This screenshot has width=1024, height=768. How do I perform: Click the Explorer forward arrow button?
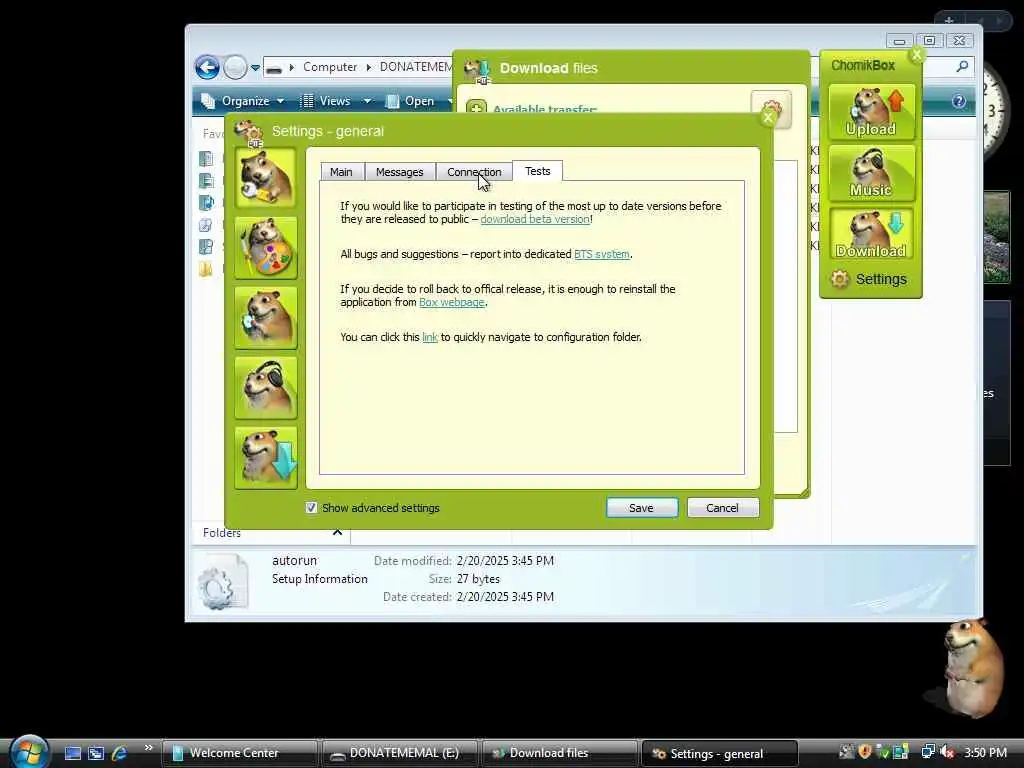coord(235,67)
